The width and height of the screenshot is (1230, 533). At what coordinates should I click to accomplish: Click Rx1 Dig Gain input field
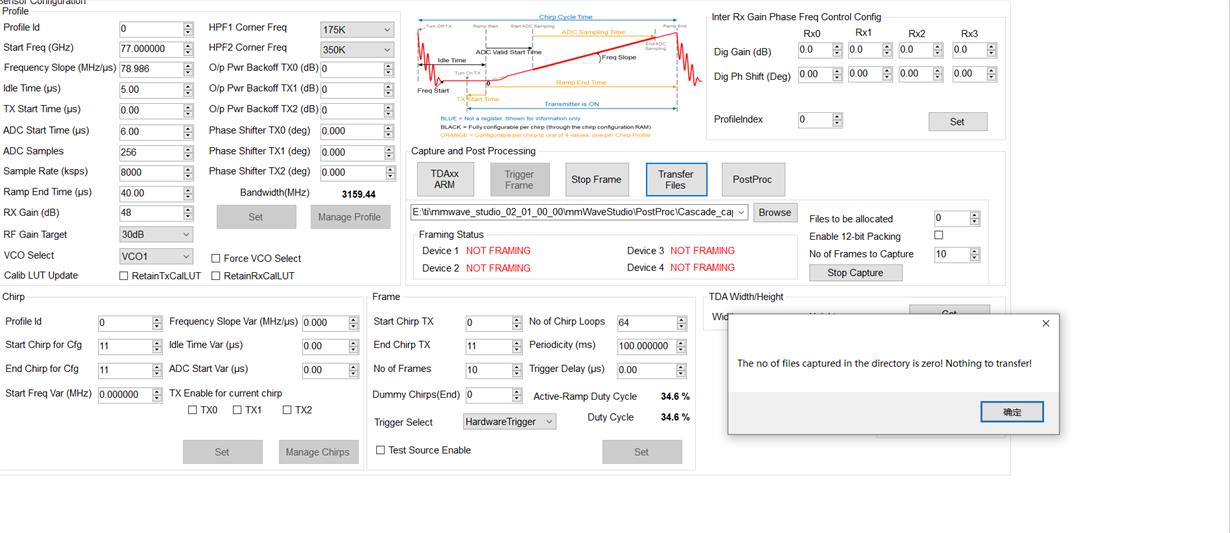pos(866,50)
